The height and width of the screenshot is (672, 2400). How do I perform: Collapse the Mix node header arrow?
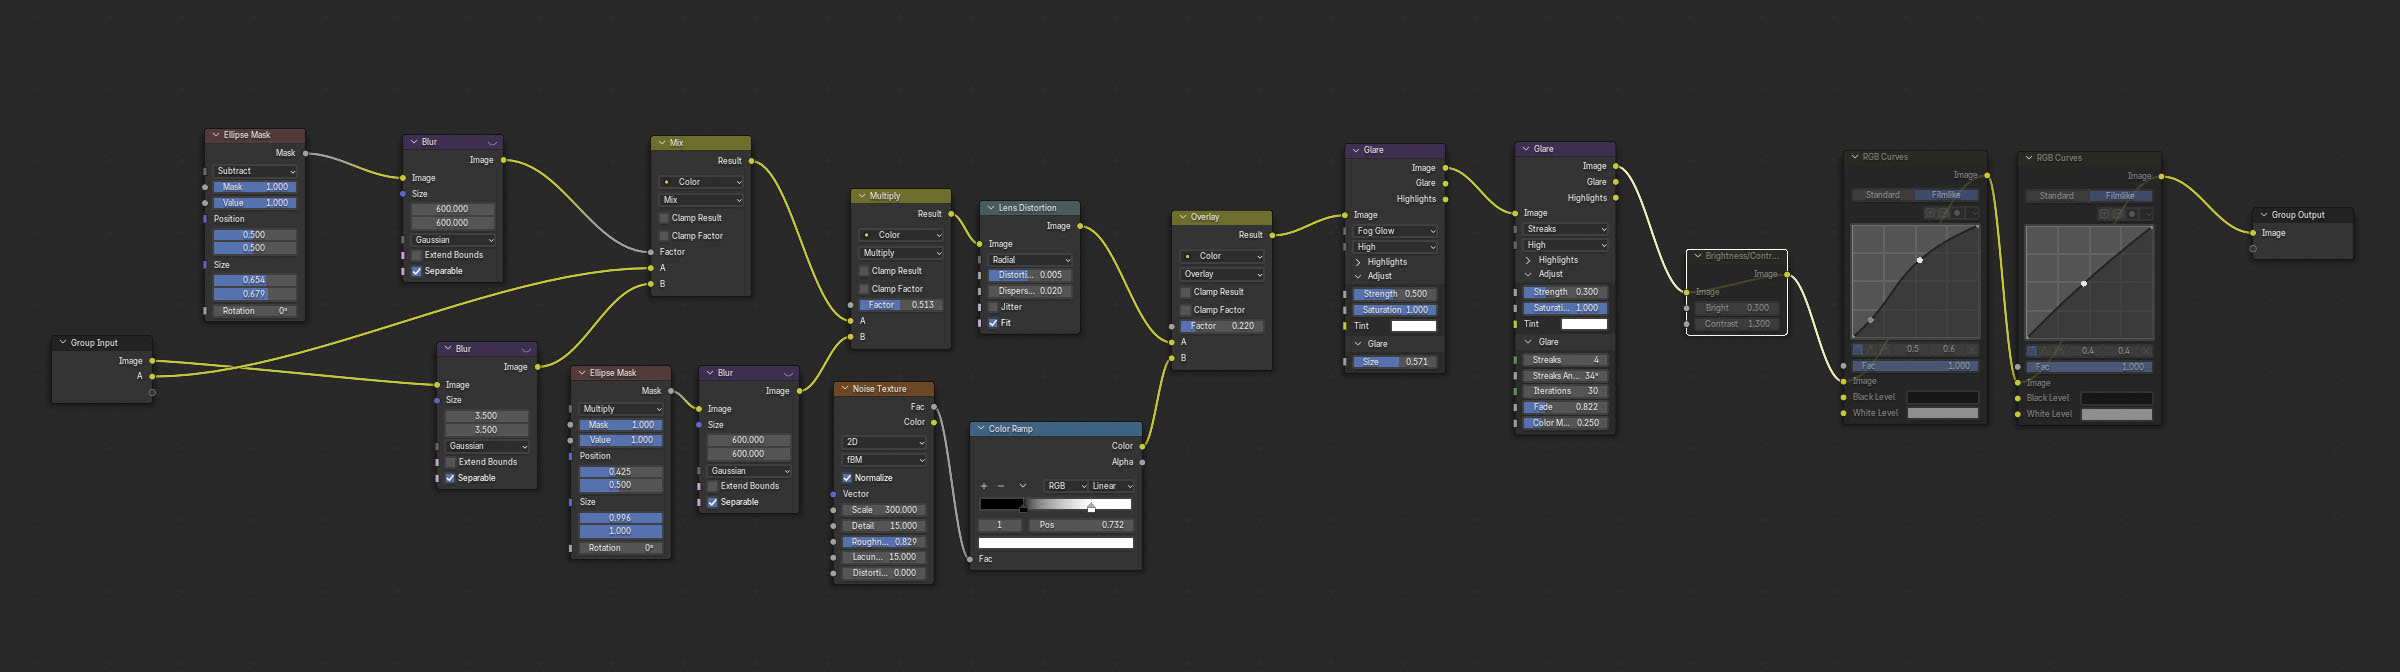(661, 143)
